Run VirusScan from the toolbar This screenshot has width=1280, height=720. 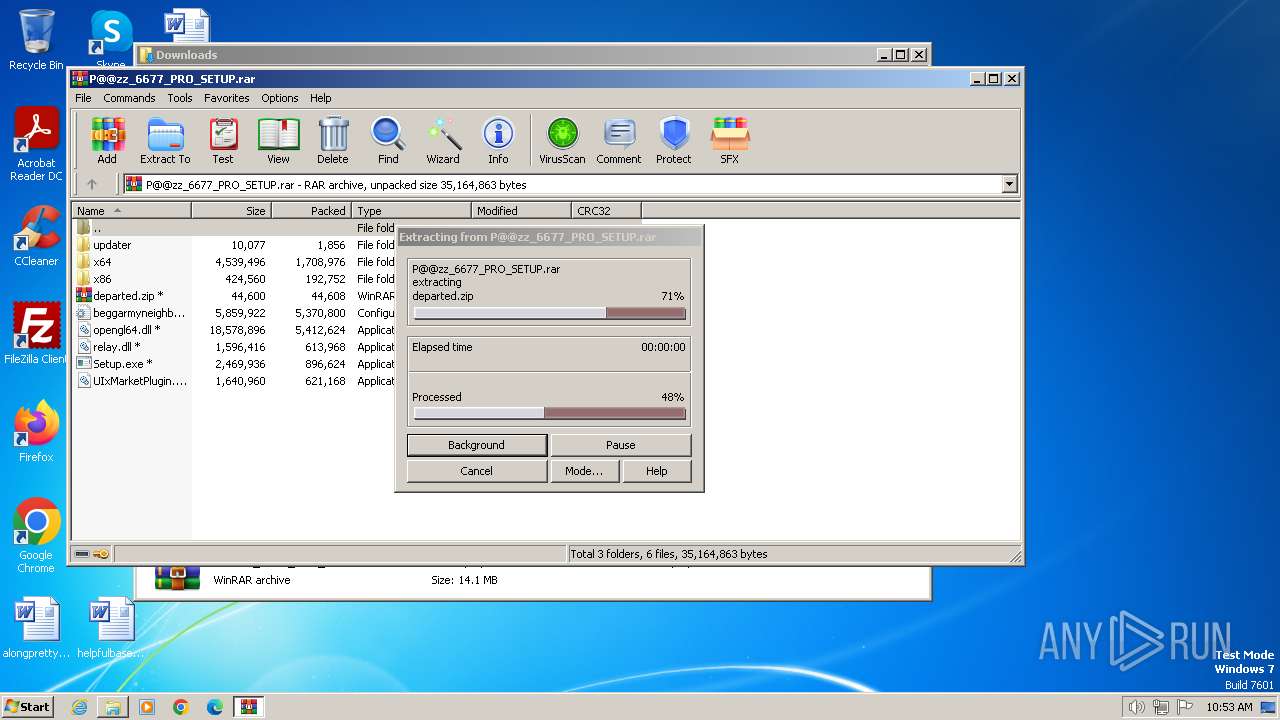tap(562, 140)
